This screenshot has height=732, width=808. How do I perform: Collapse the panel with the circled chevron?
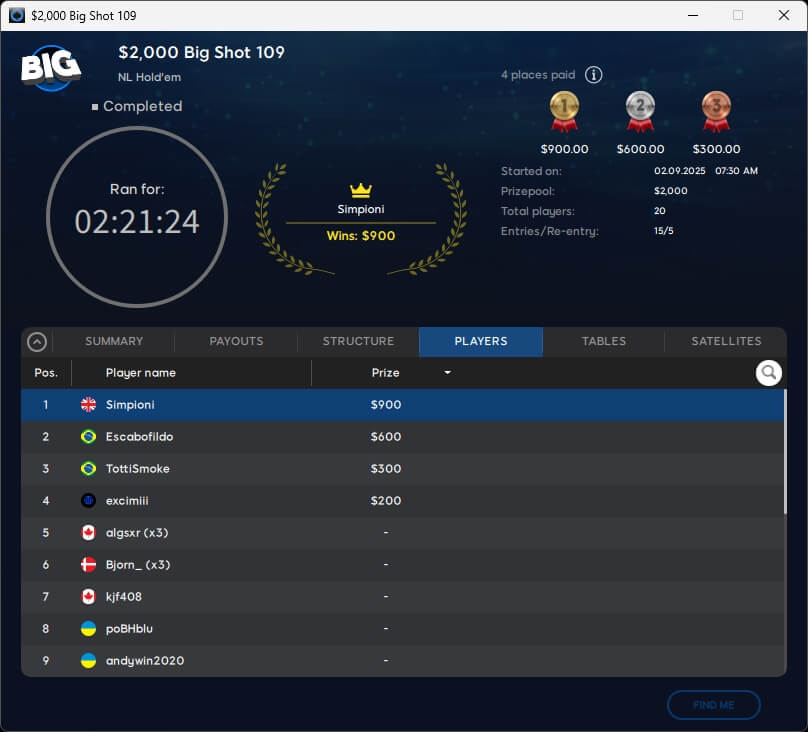pyautogui.click(x=37, y=342)
